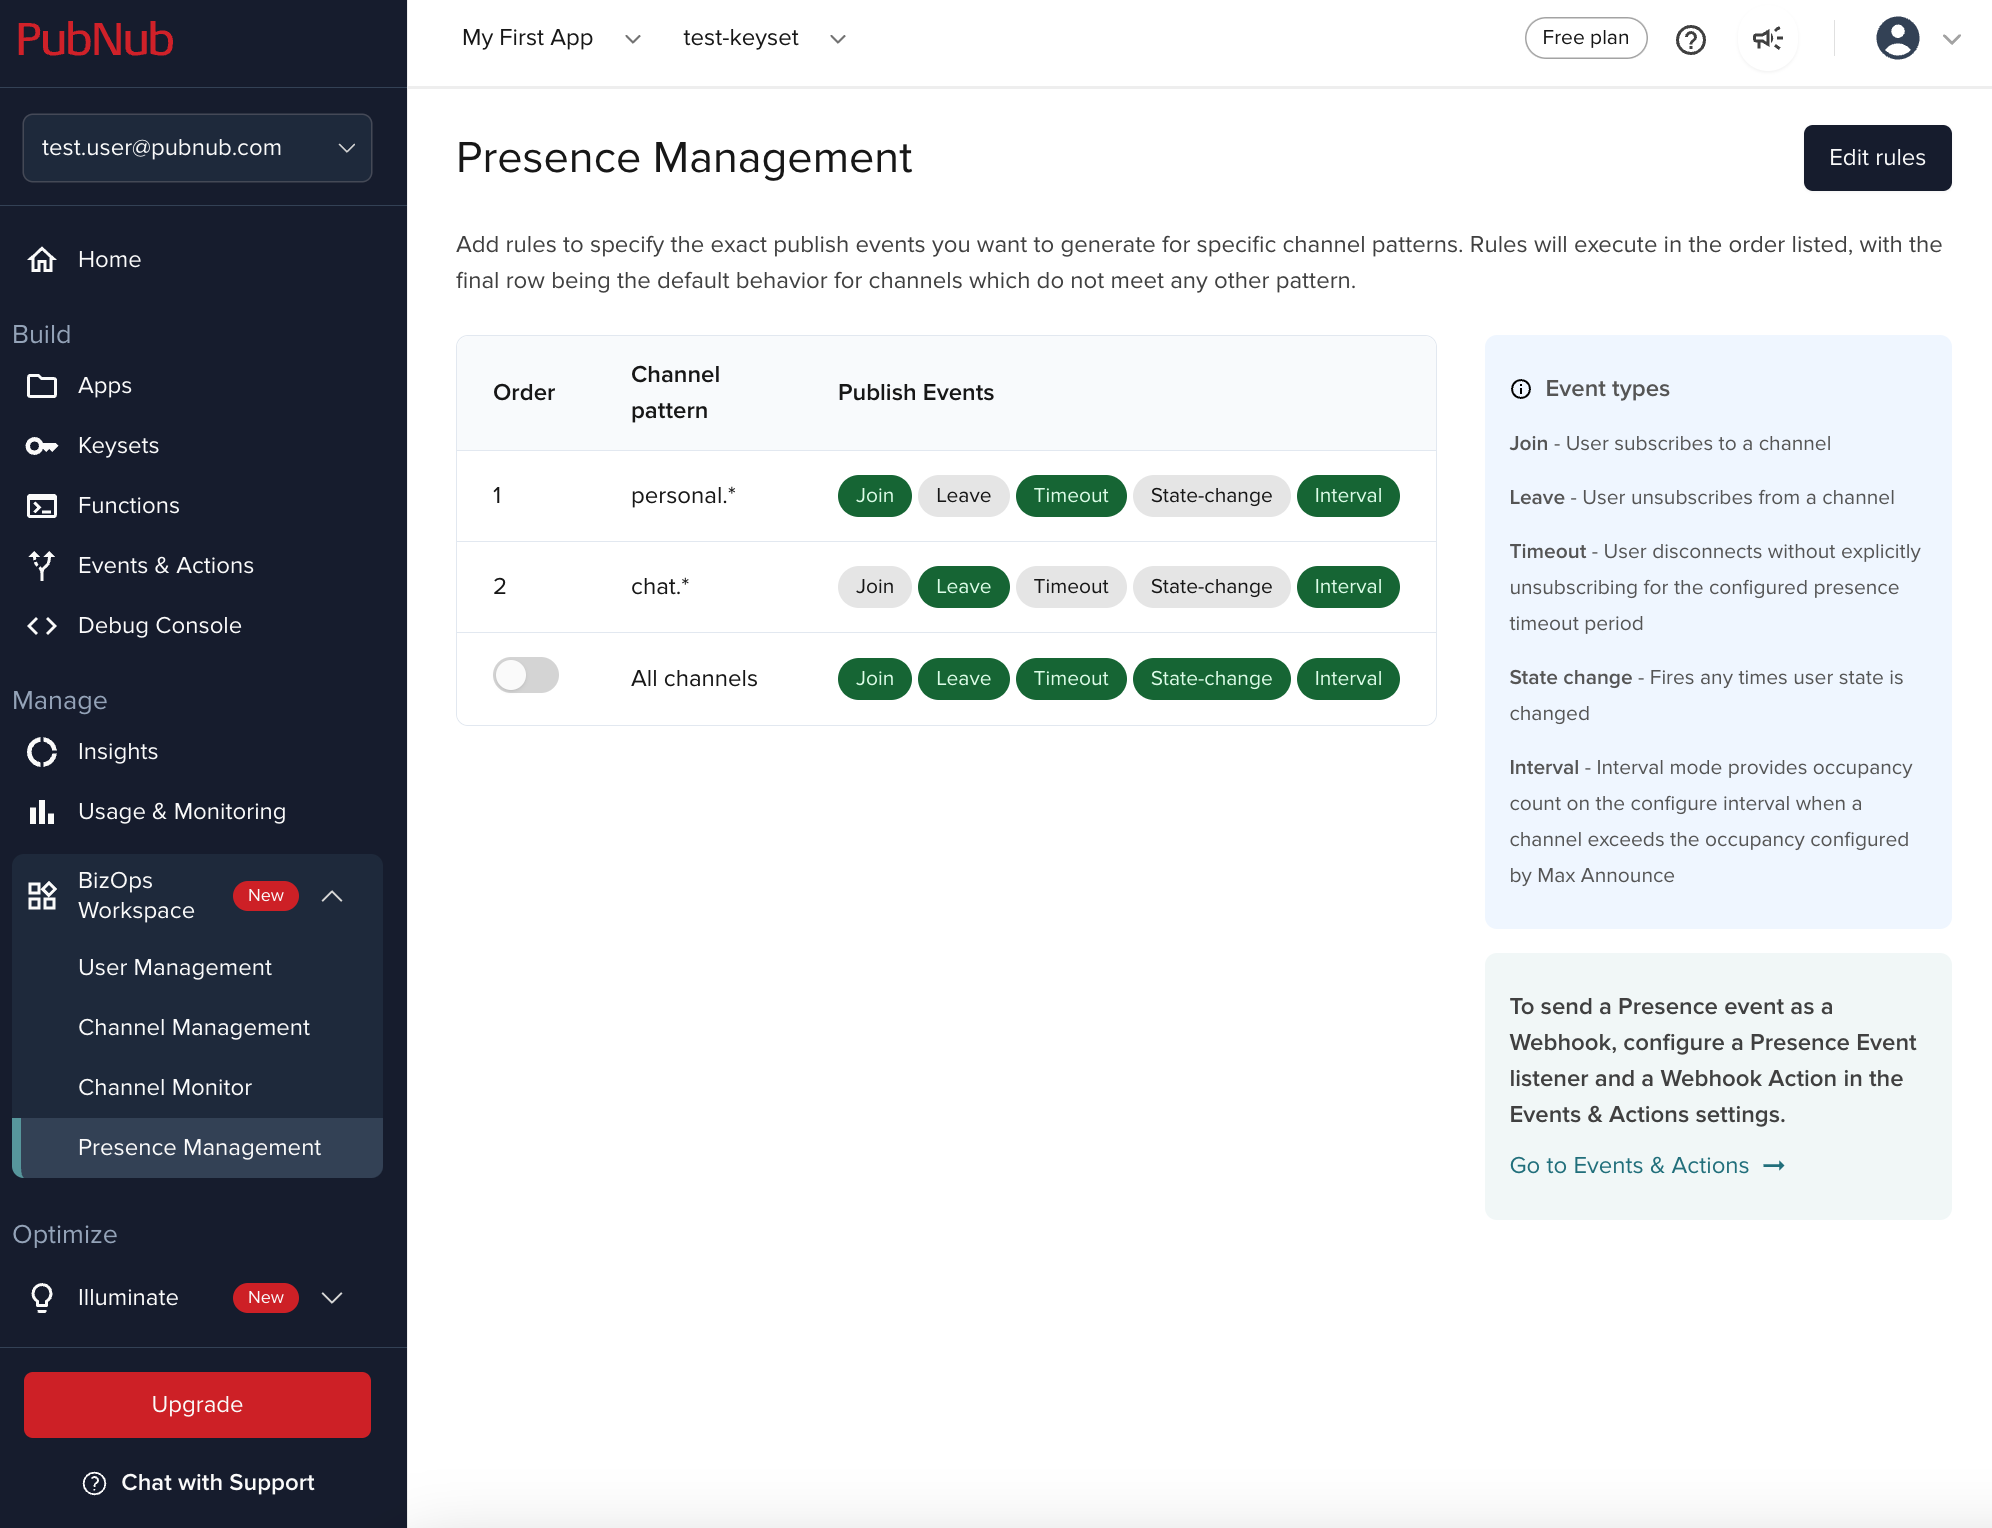The width and height of the screenshot is (1992, 1528).
Task: Click the test.user@pubnub.com account selector
Action: tap(197, 148)
